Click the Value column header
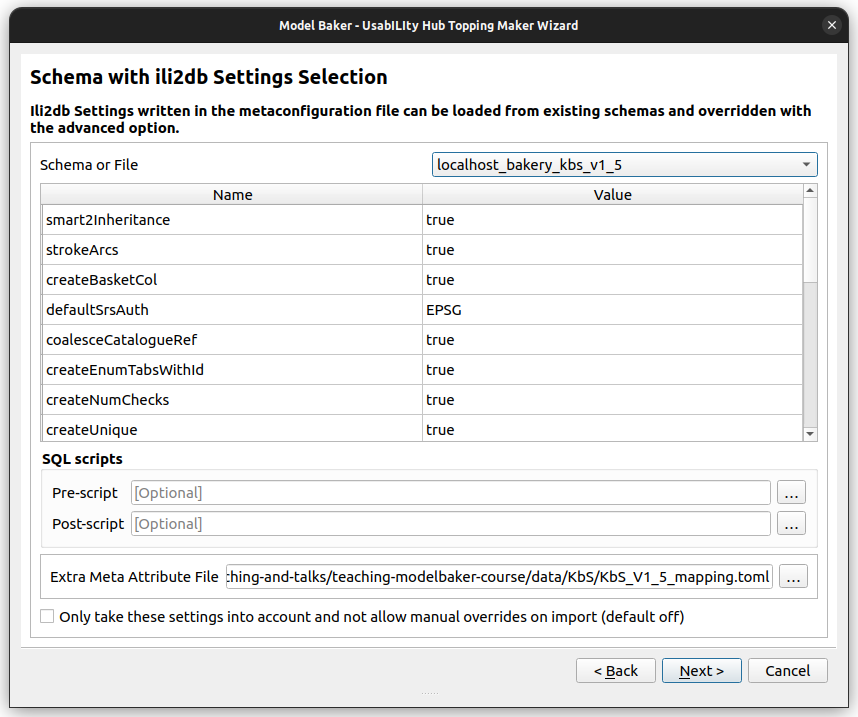Image resolution: width=858 pixels, height=717 pixels. [x=613, y=194]
